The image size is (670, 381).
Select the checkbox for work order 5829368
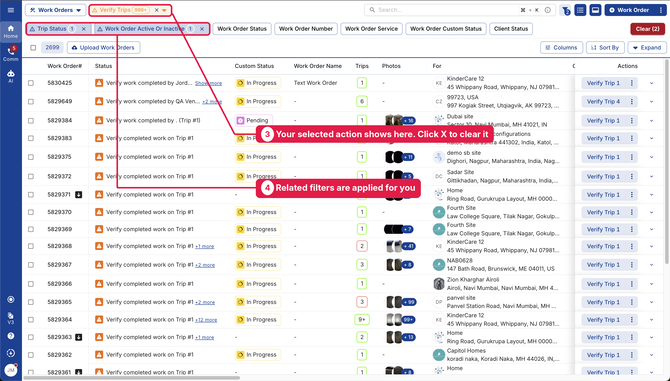tap(31, 246)
